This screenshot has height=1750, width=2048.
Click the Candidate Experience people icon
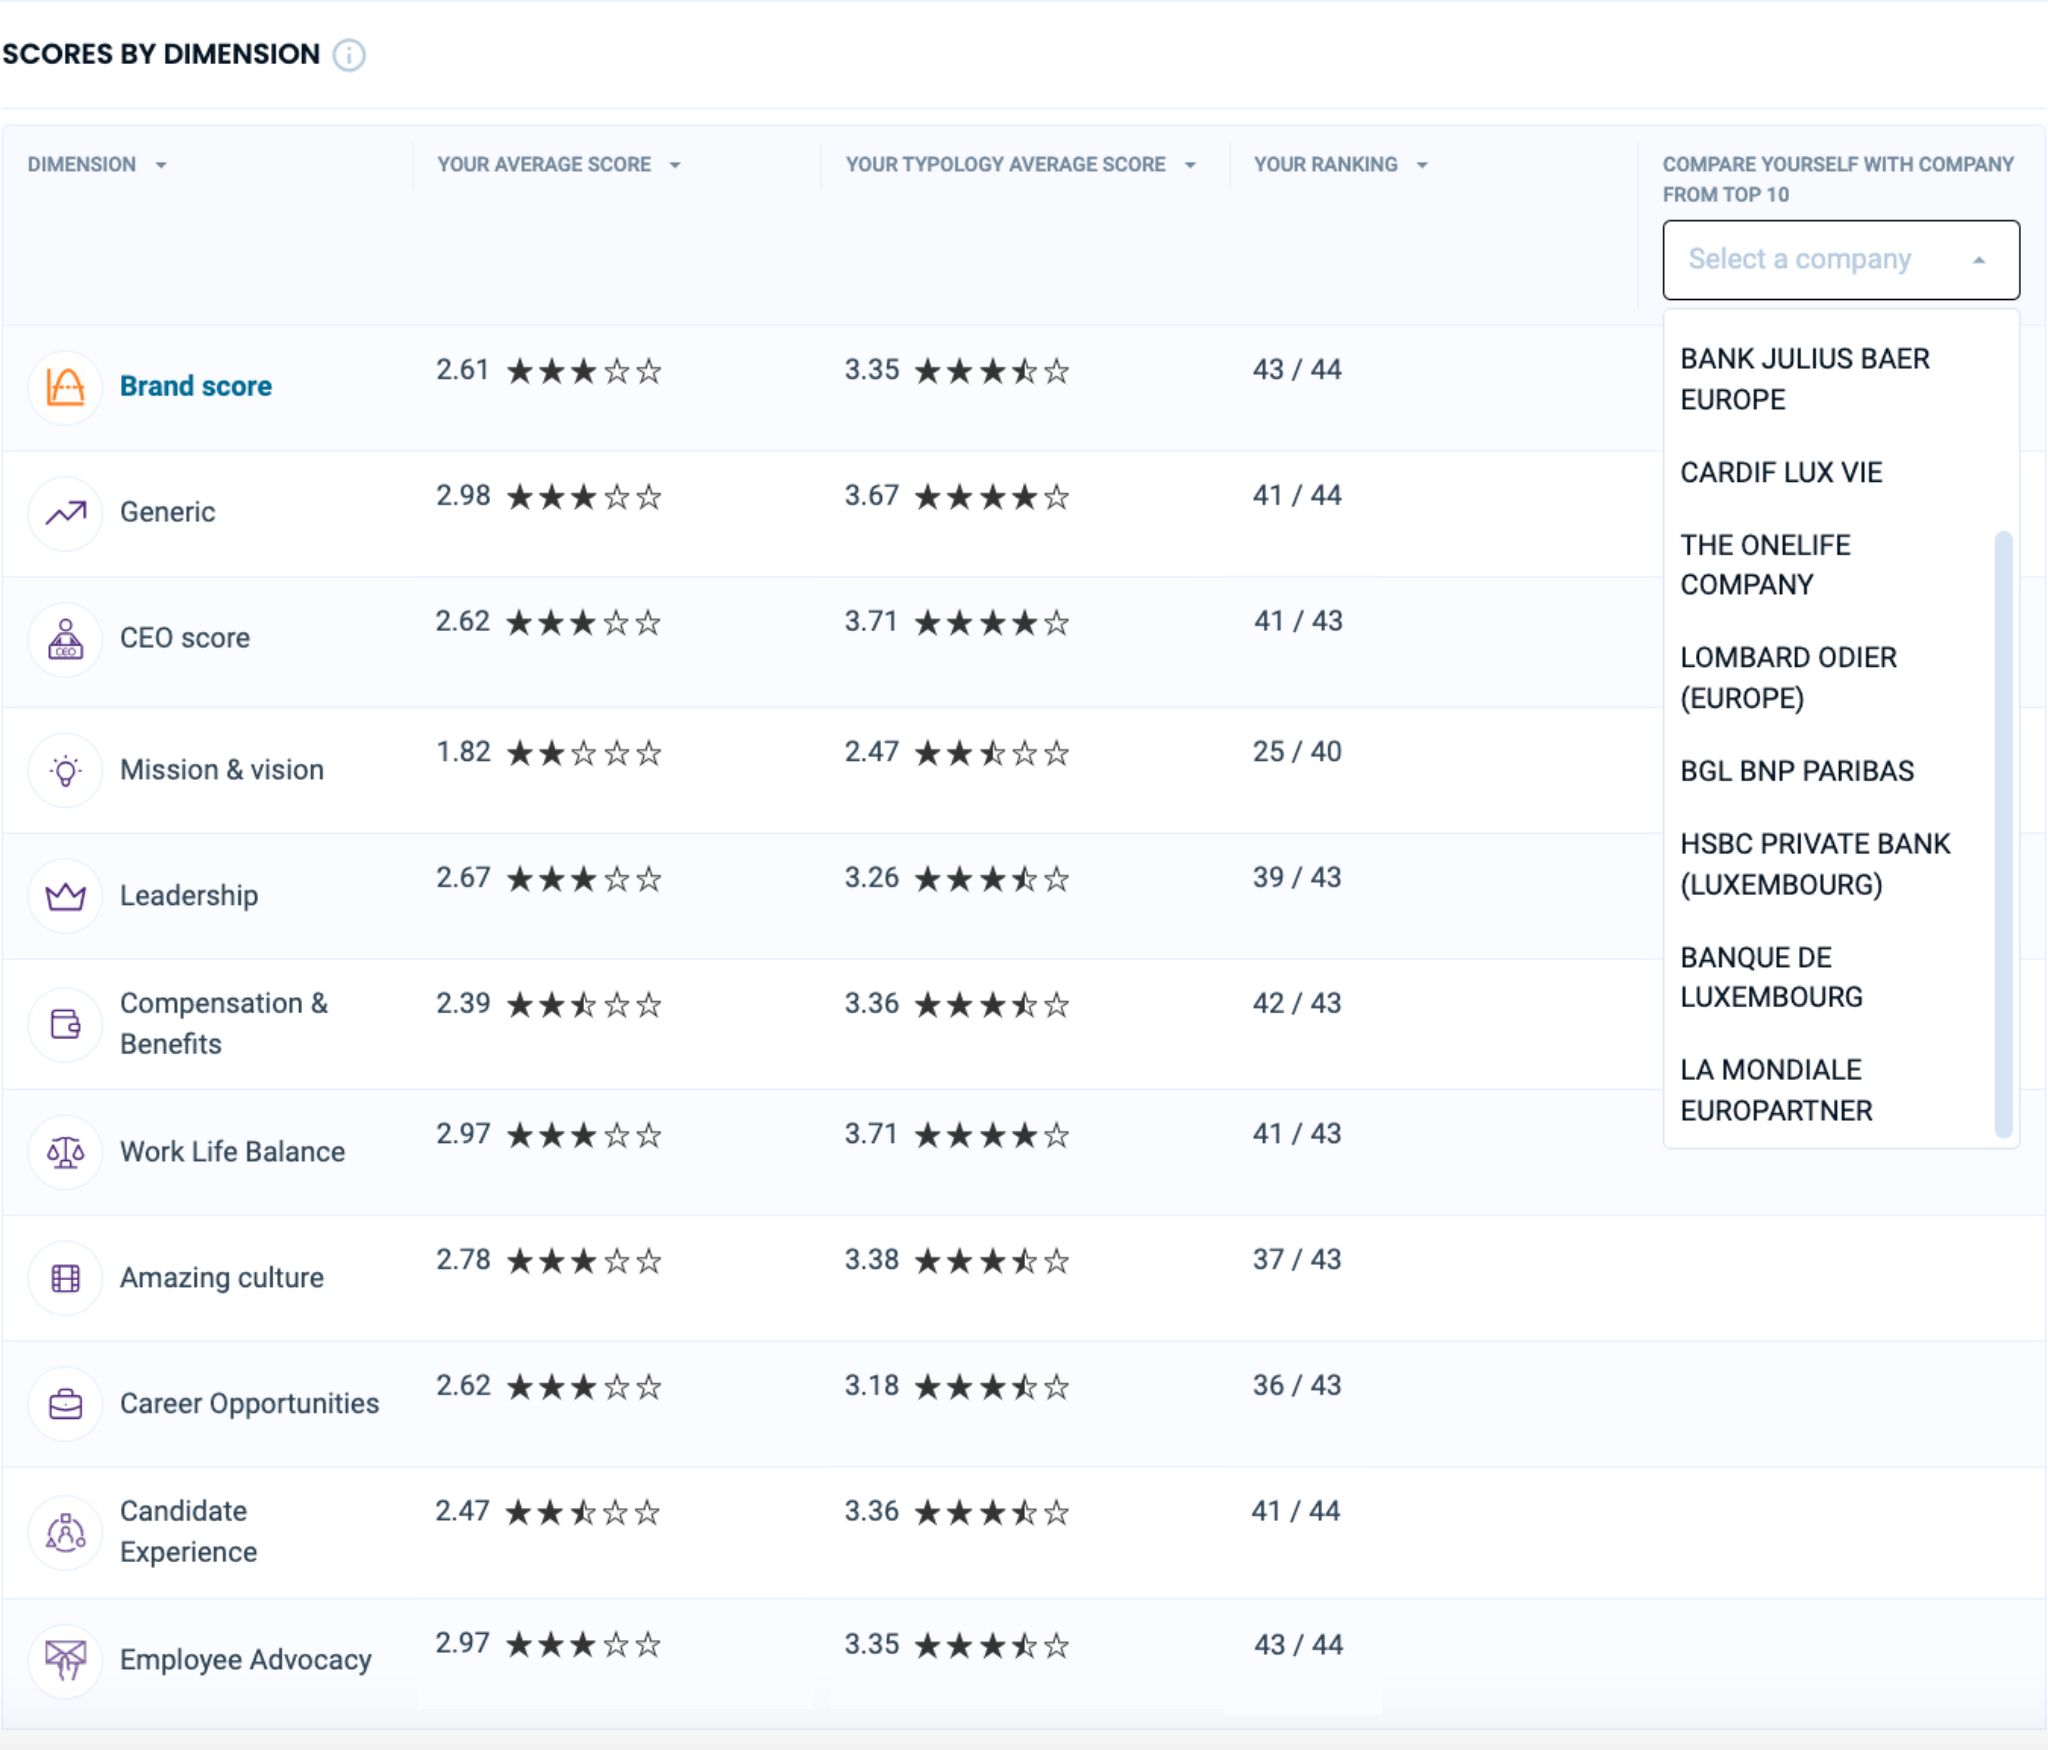tap(66, 1532)
